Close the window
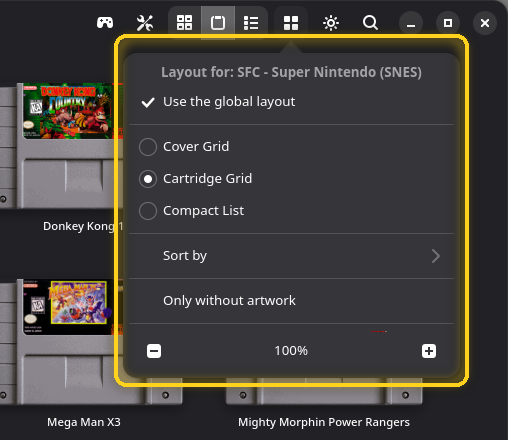The image size is (508, 440). point(485,23)
